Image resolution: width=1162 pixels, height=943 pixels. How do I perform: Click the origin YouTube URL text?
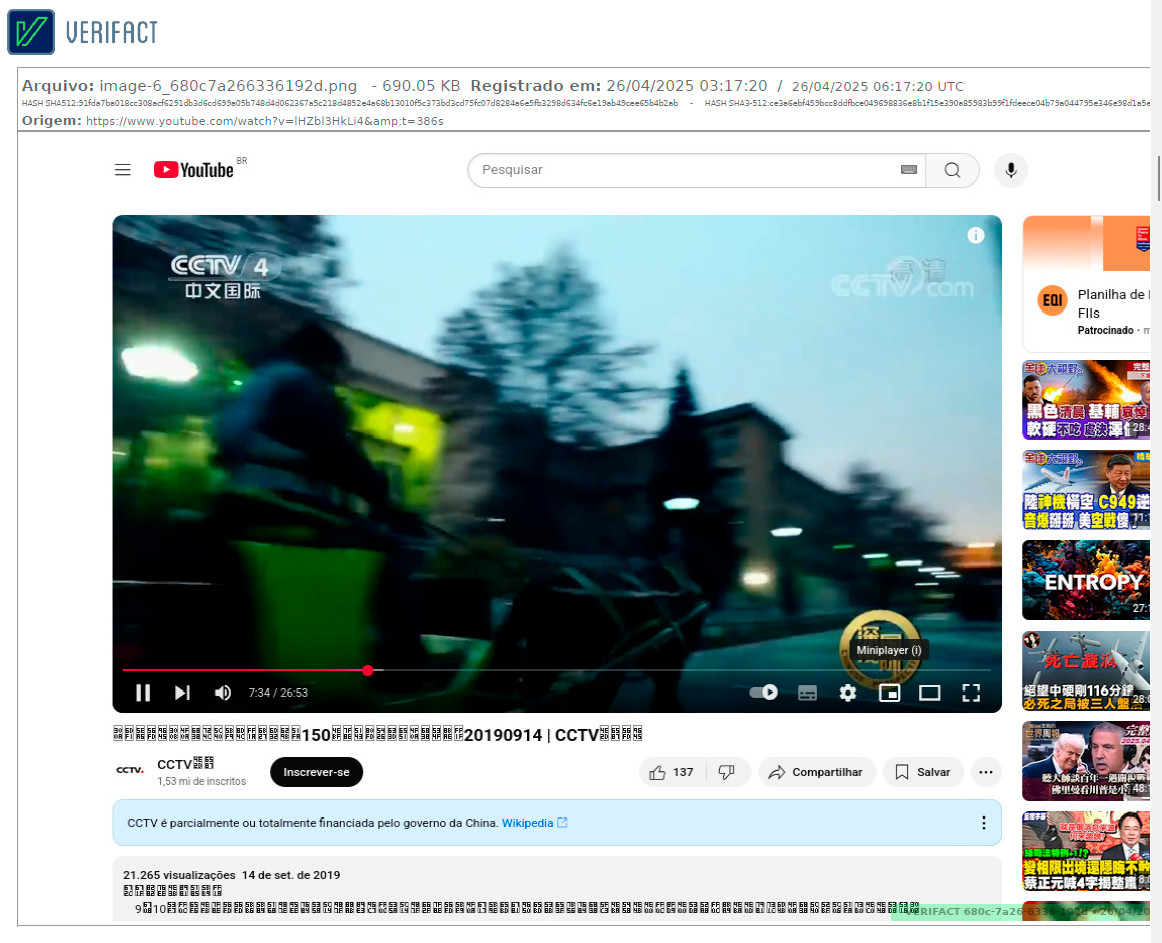point(265,121)
